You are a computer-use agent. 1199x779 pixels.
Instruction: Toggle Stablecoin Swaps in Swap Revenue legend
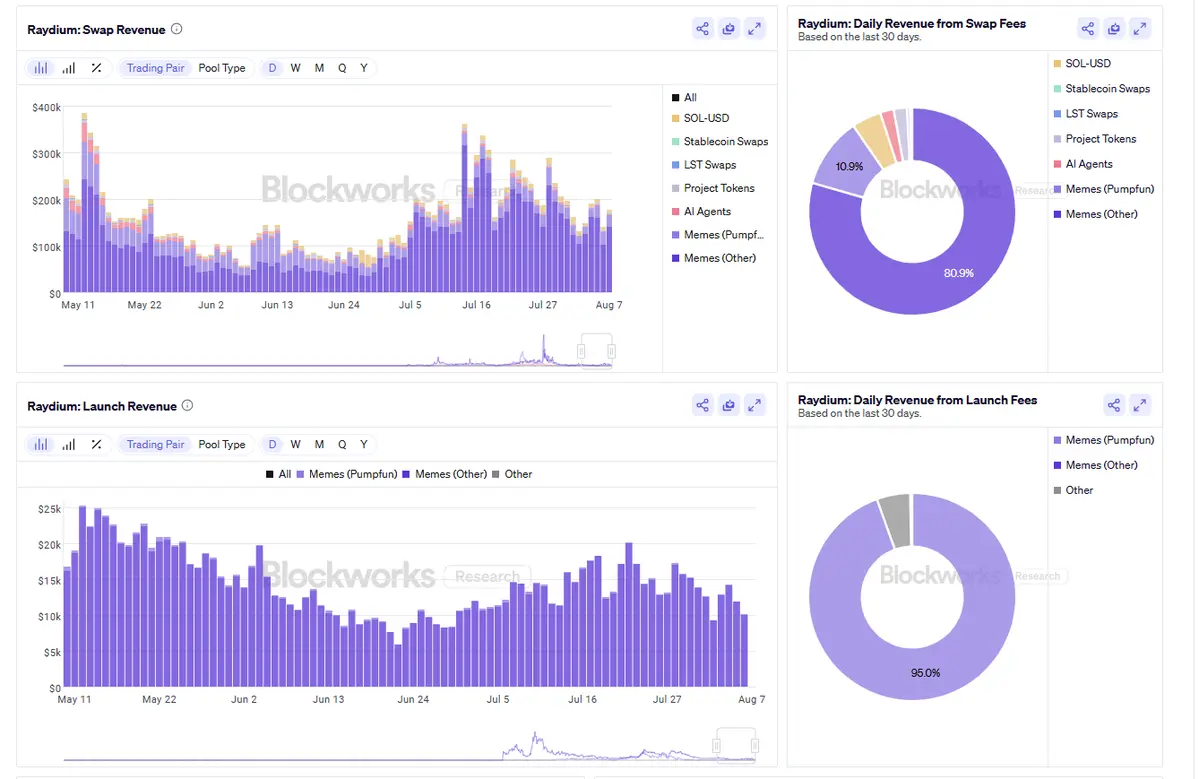point(720,141)
